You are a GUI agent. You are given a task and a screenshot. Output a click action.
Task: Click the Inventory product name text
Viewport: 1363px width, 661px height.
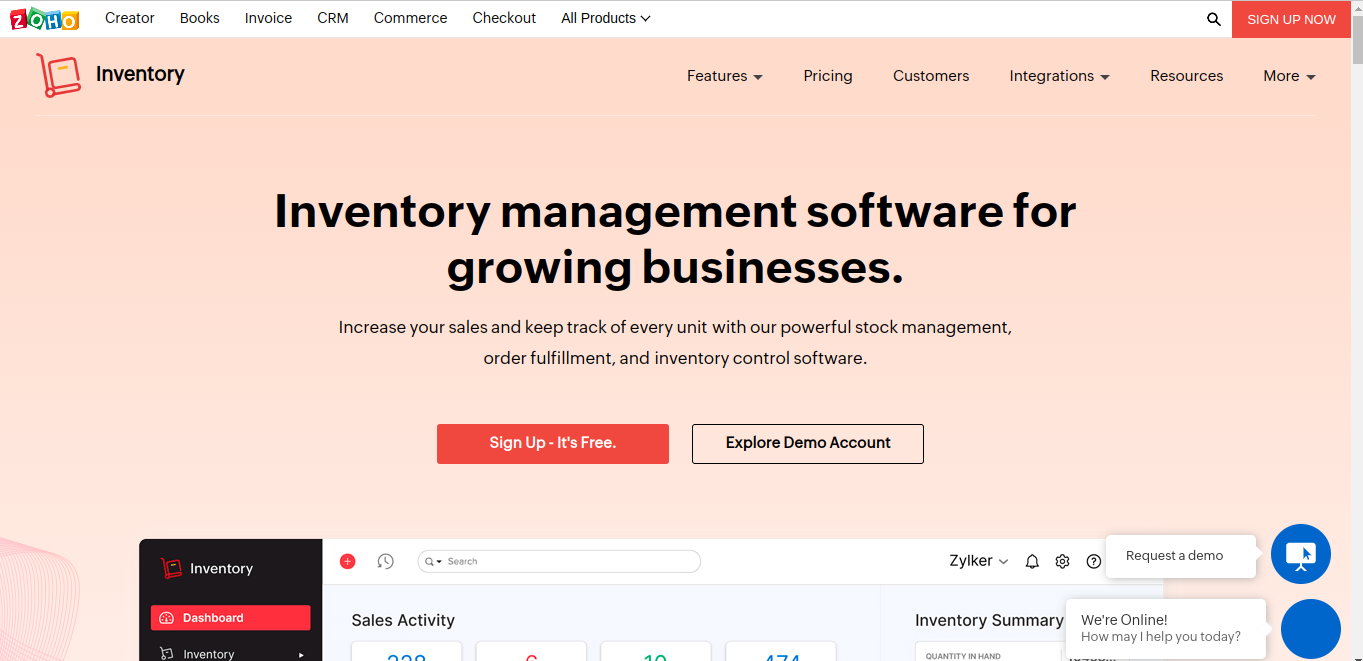pos(140,74)
